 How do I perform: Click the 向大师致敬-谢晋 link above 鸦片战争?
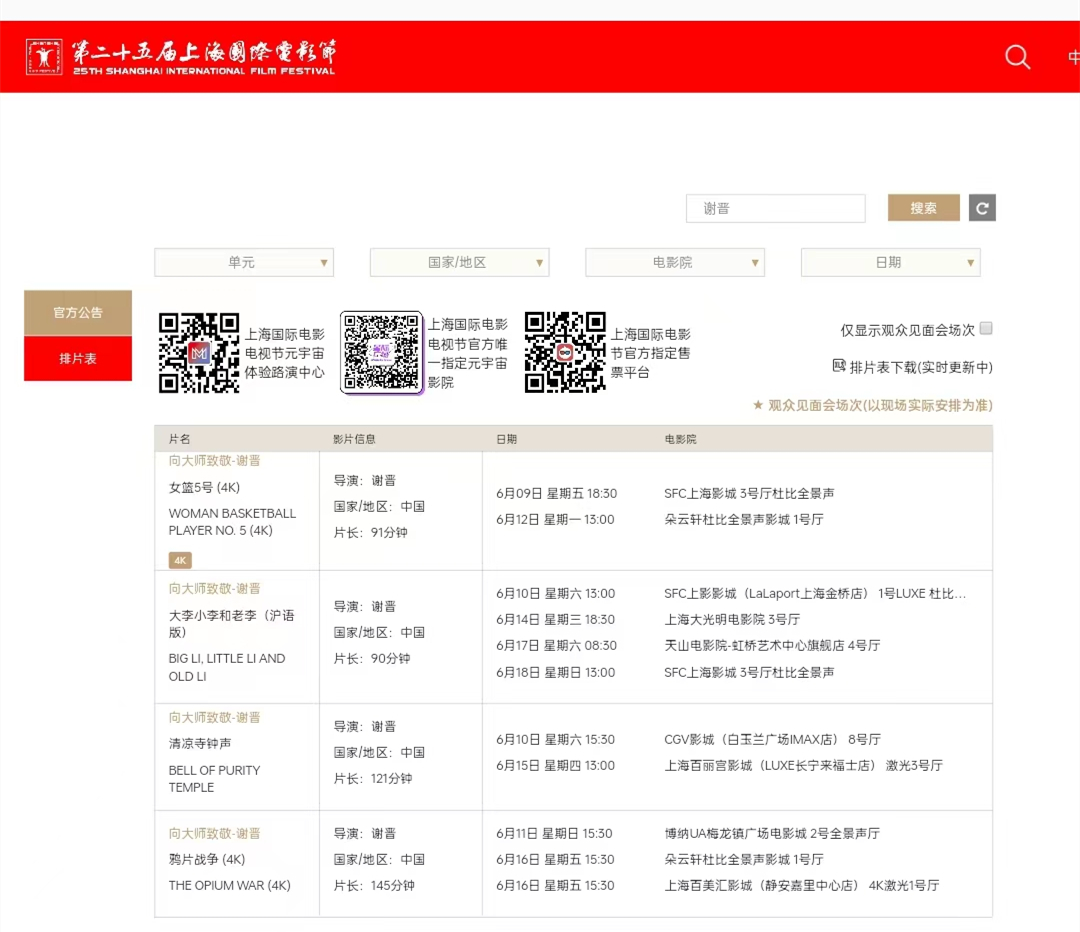point(215,833)
